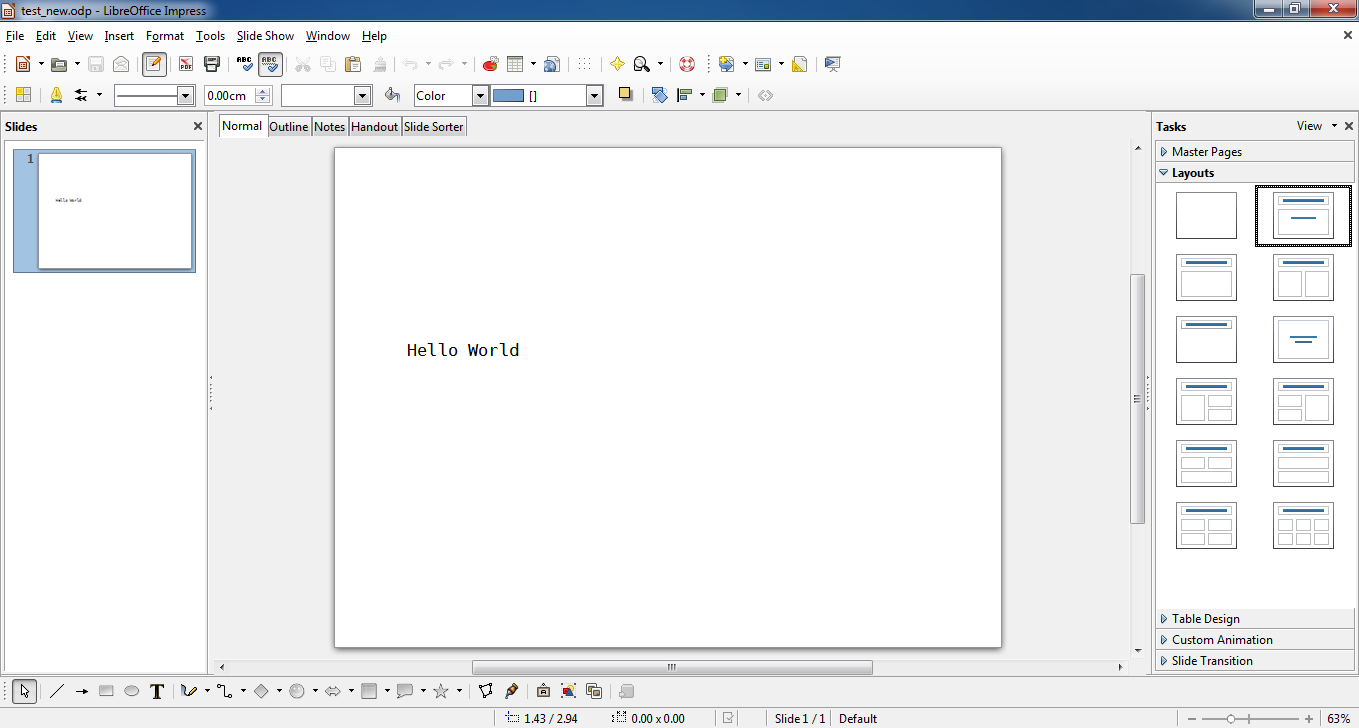Open the line style dropdown
This screenshot has height=728, width=1359.
point(185,96)
